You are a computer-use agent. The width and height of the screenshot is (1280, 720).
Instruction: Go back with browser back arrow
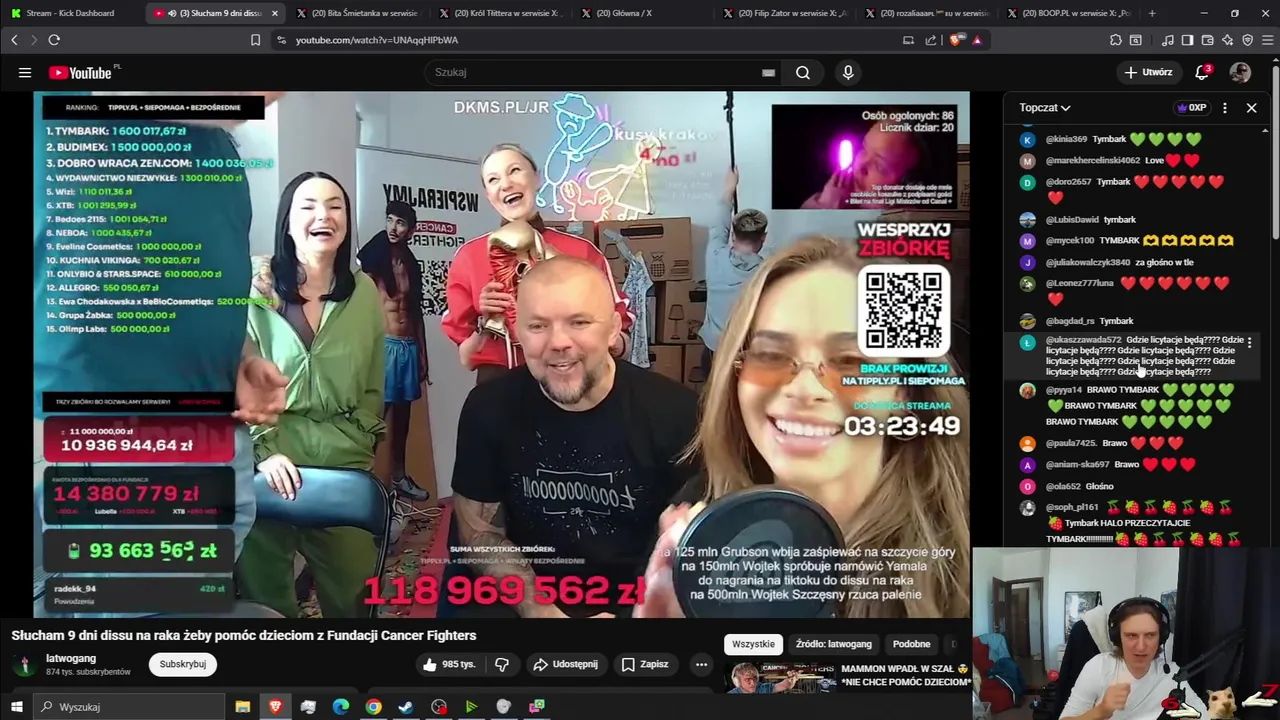[x=14, y=40]
